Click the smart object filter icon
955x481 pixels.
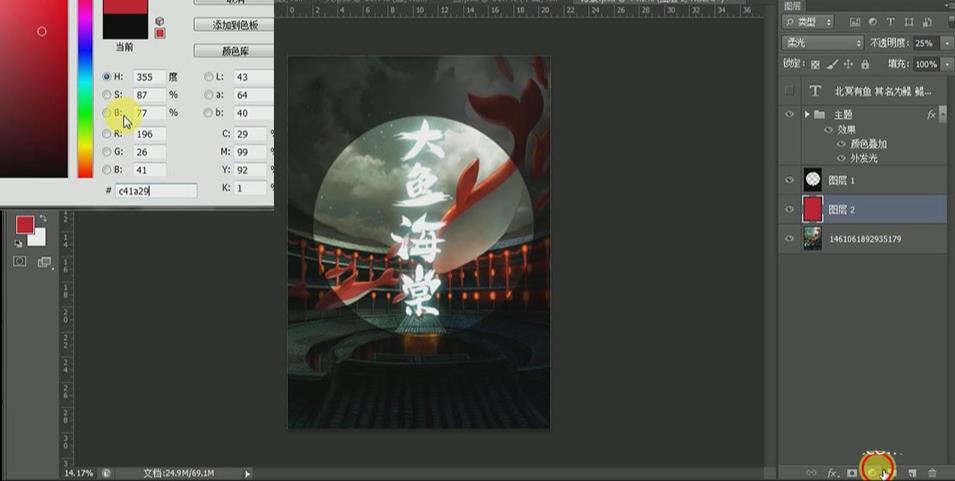point(927,22)
